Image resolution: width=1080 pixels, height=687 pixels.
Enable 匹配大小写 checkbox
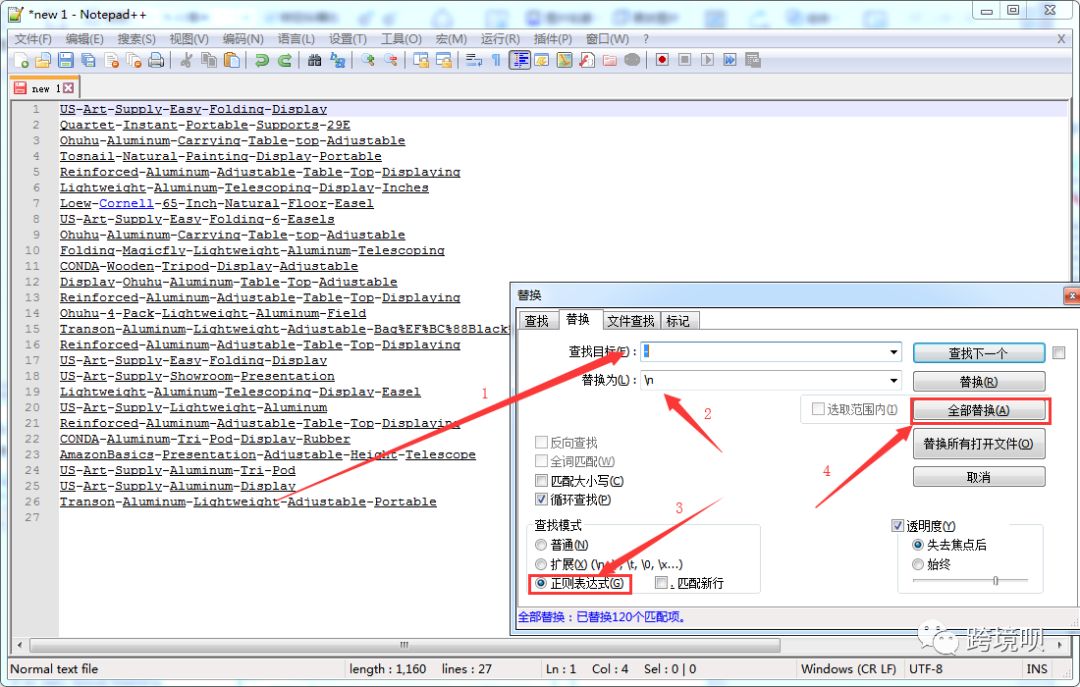tap(541, 481)
